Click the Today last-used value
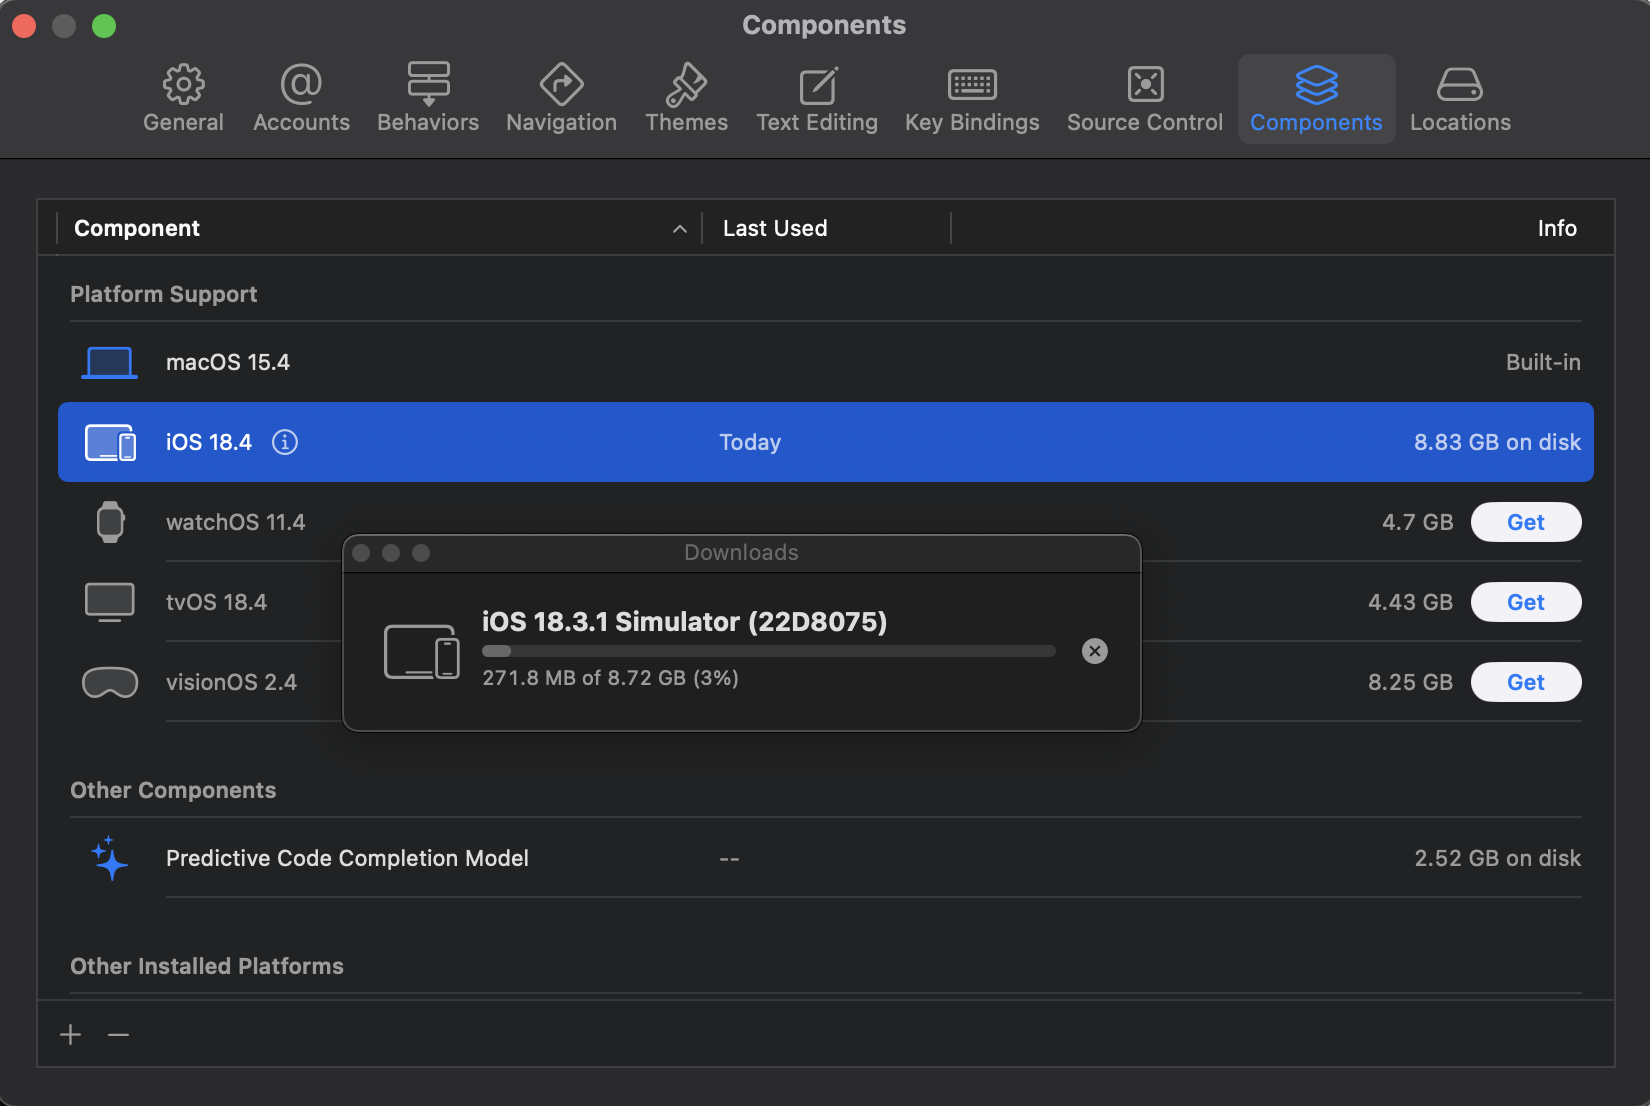 point(750,442)
